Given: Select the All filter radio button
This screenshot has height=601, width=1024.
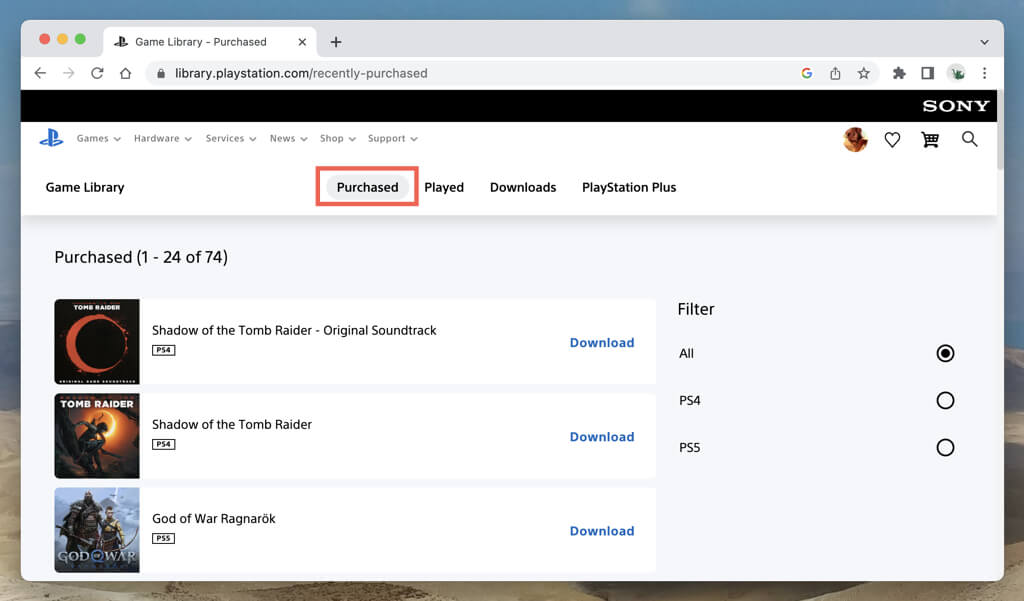Looking at the screenshot, I should (944, 353).
